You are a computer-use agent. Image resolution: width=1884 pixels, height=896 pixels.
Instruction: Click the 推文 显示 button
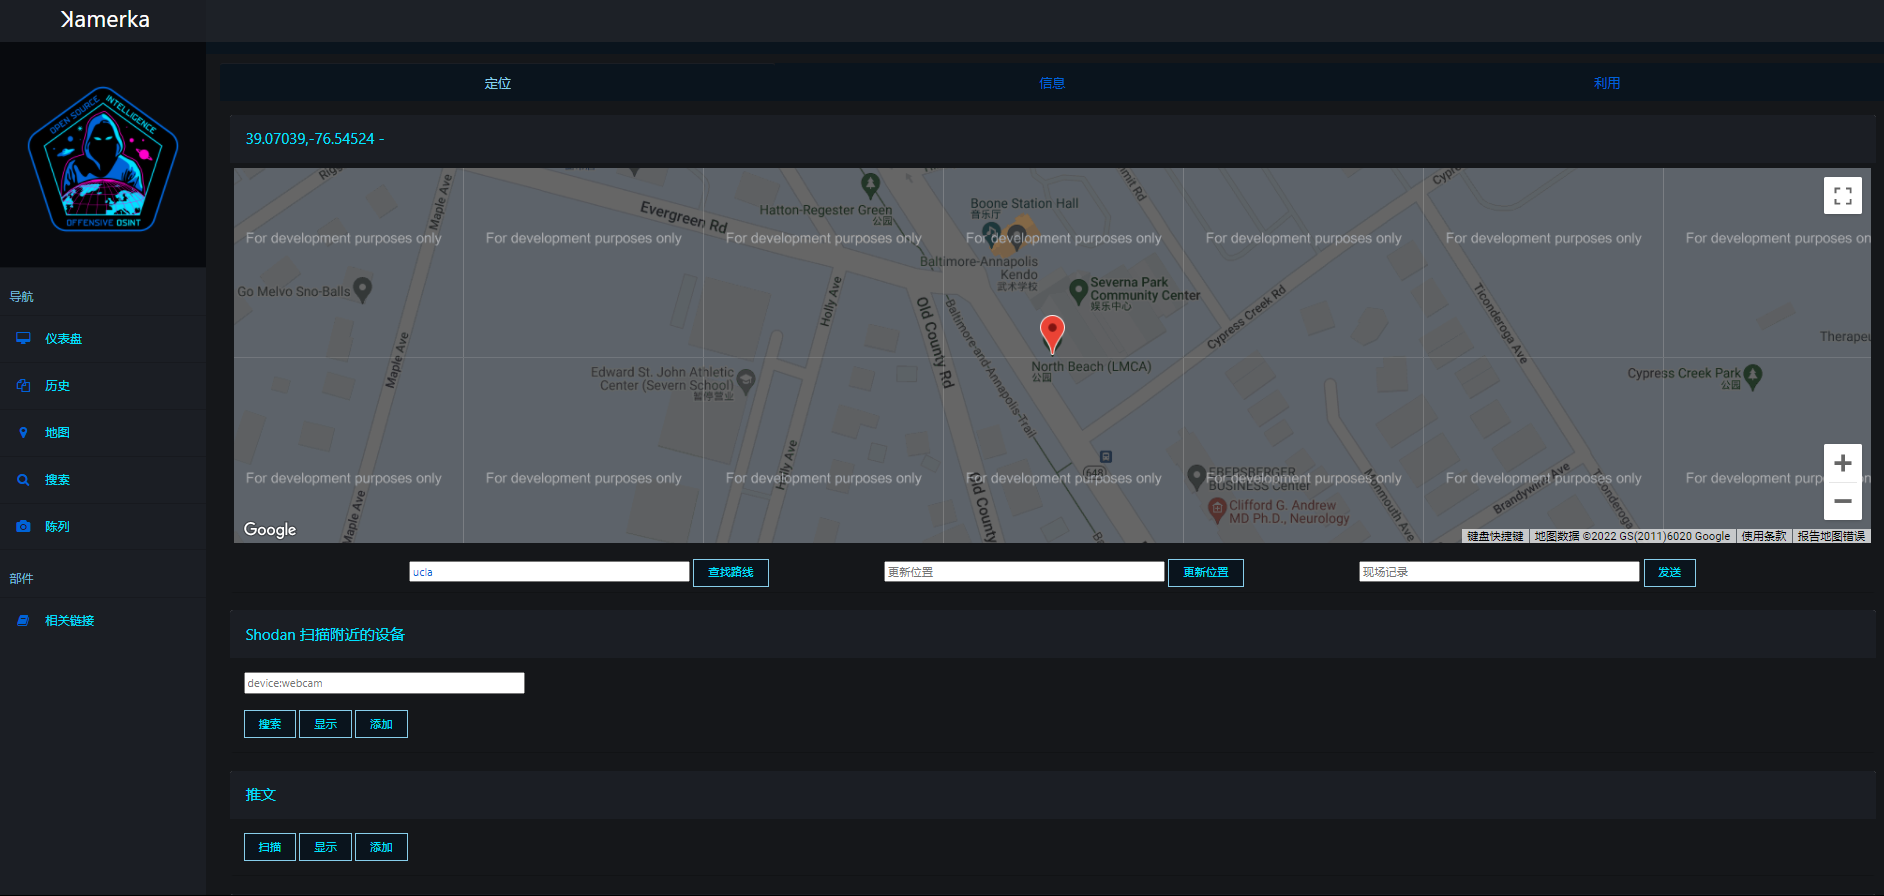click(326, 847)
